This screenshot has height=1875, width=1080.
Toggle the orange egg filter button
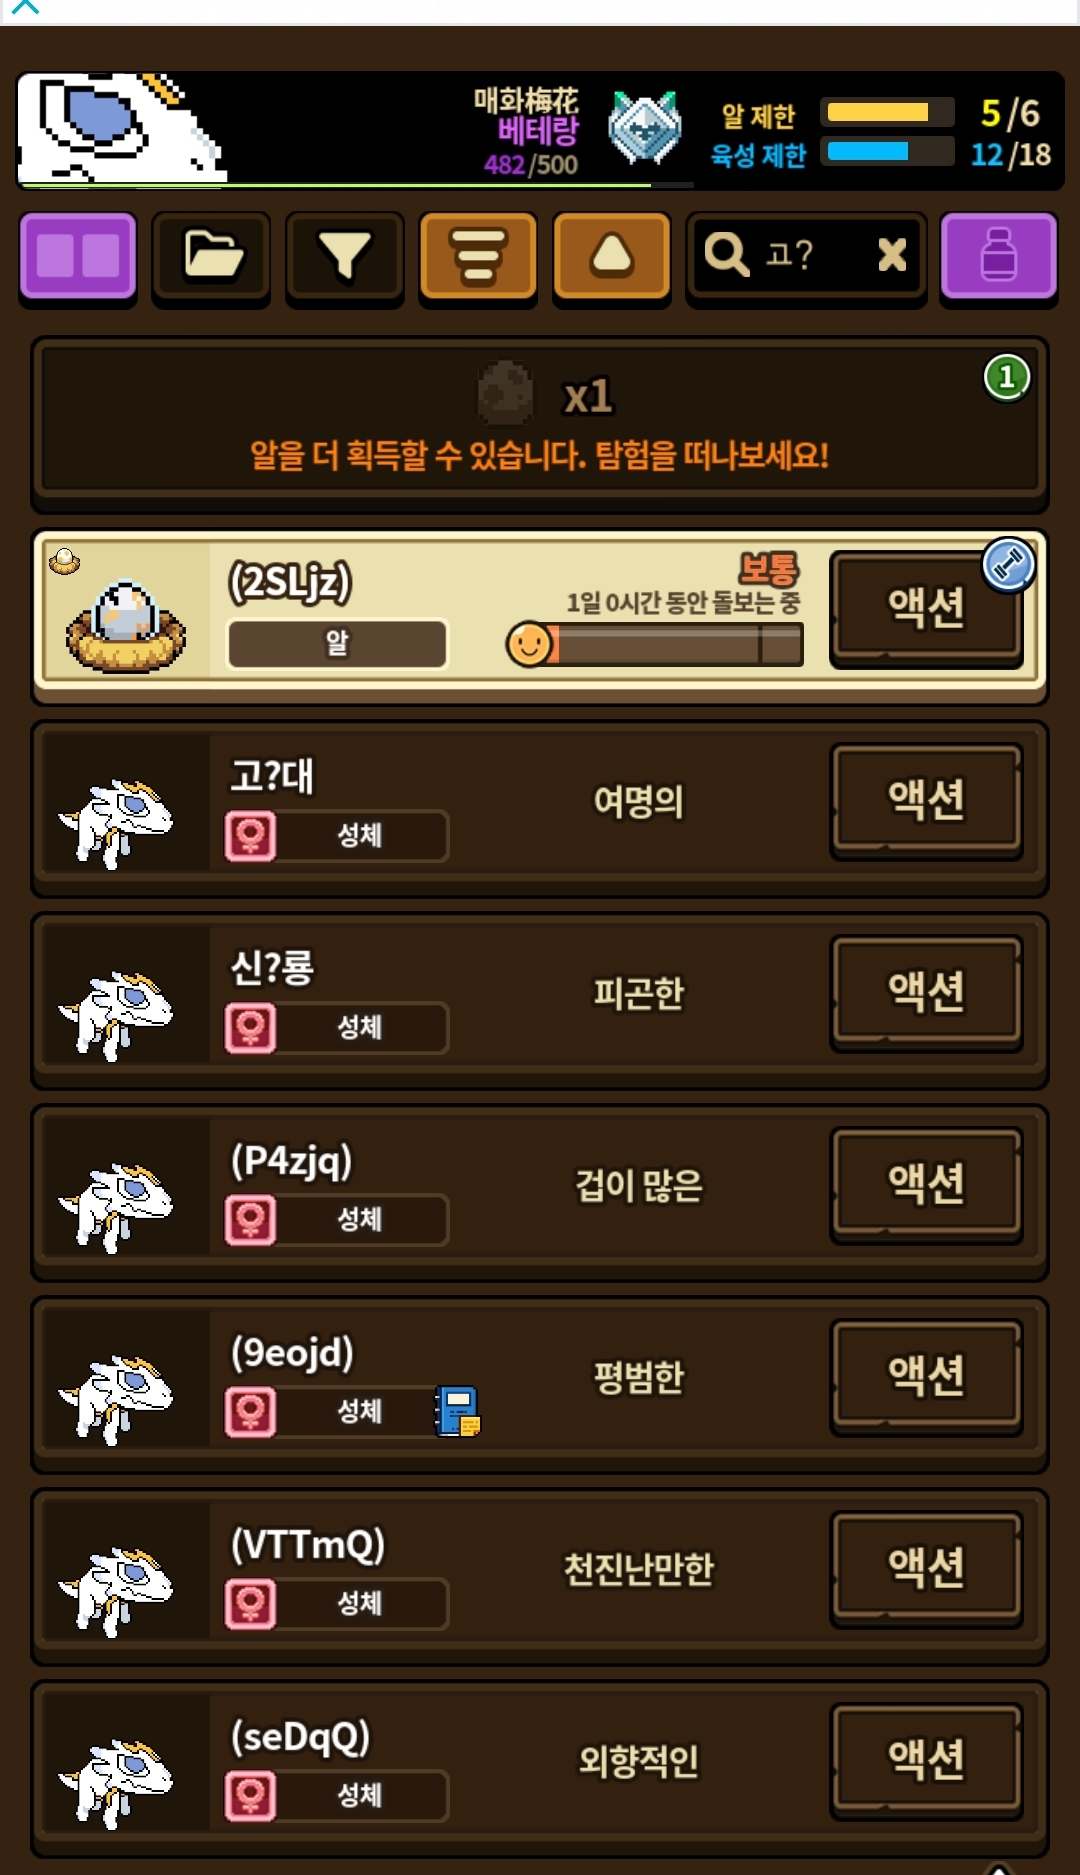(x=612, y=257)
